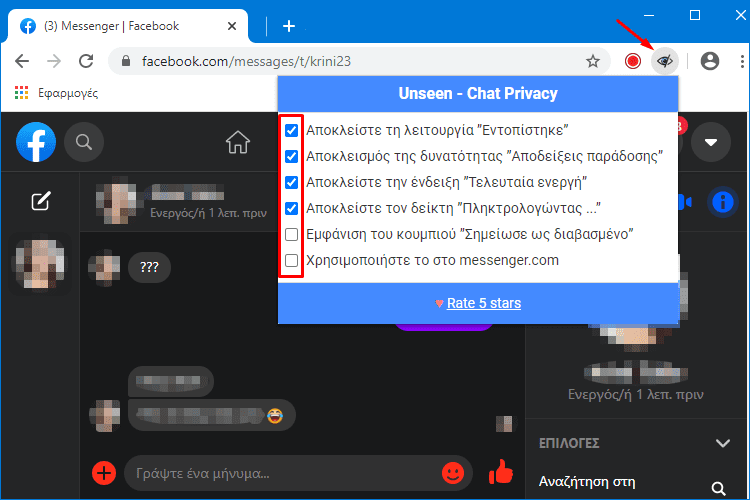Open Chrome's three-dot menu
750x500 pixels.
[x=742, y=61]
